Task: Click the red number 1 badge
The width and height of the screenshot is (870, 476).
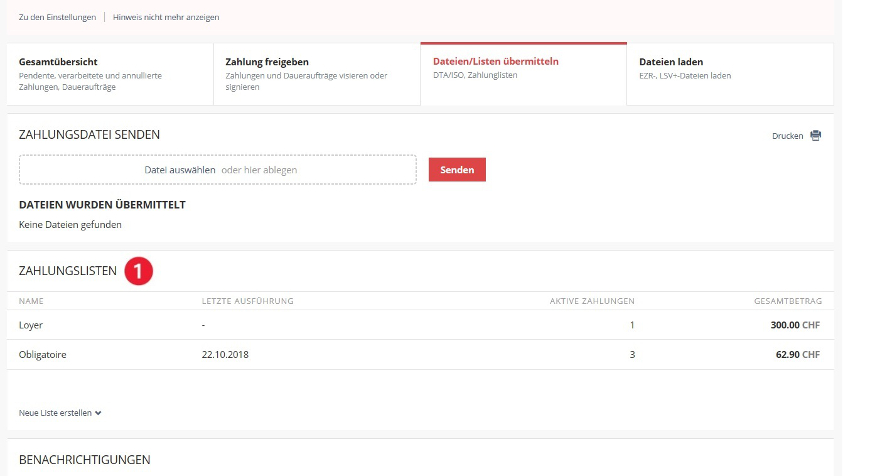Action: (139, 271)
